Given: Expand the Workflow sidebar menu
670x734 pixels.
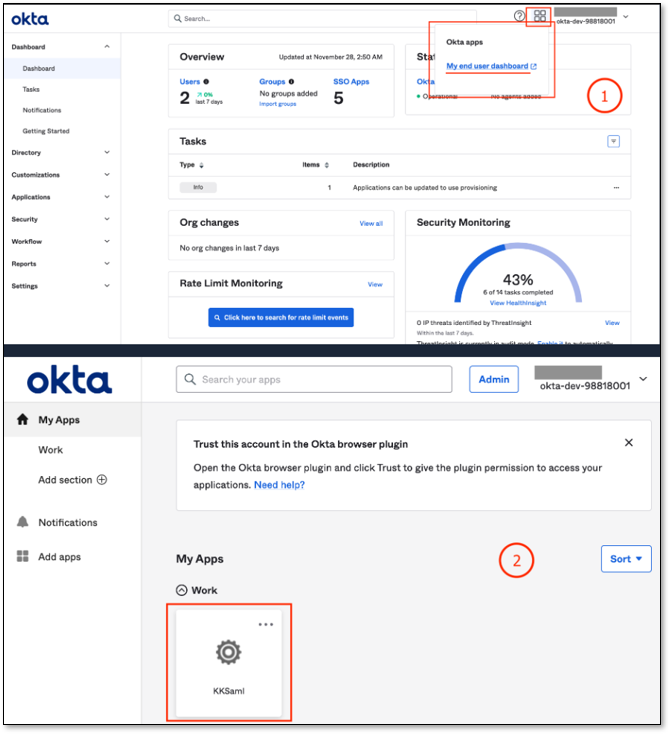Looking at the screenshot, I should click(x=107, y=241).
